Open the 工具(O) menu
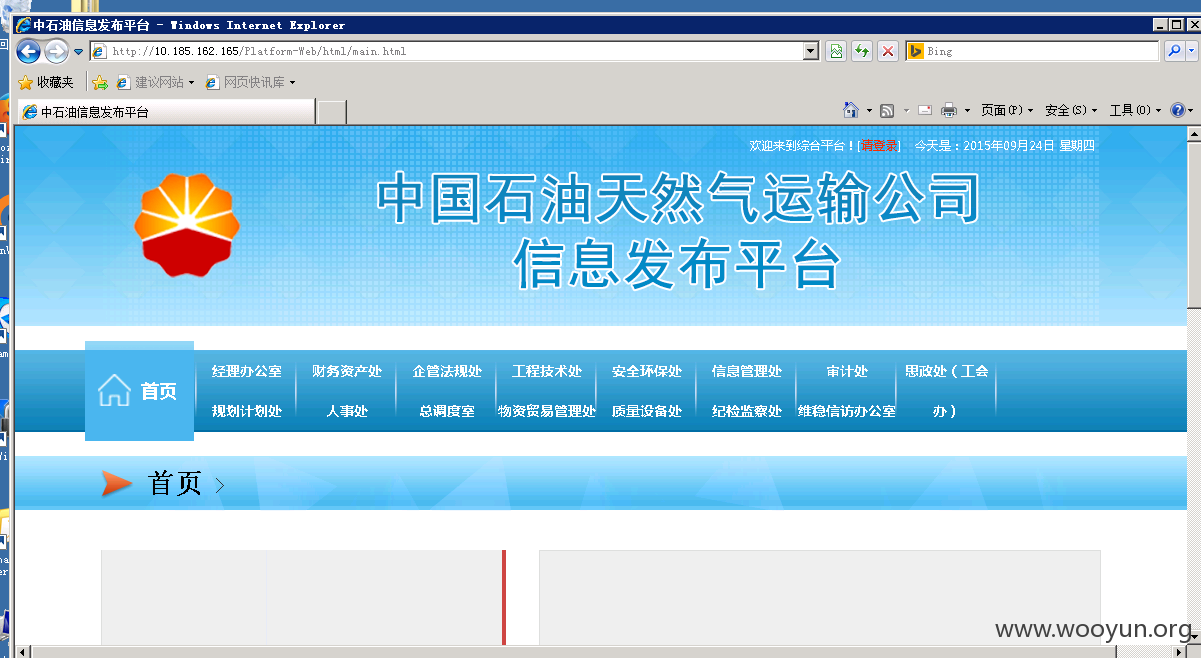 click(1135, 110)
